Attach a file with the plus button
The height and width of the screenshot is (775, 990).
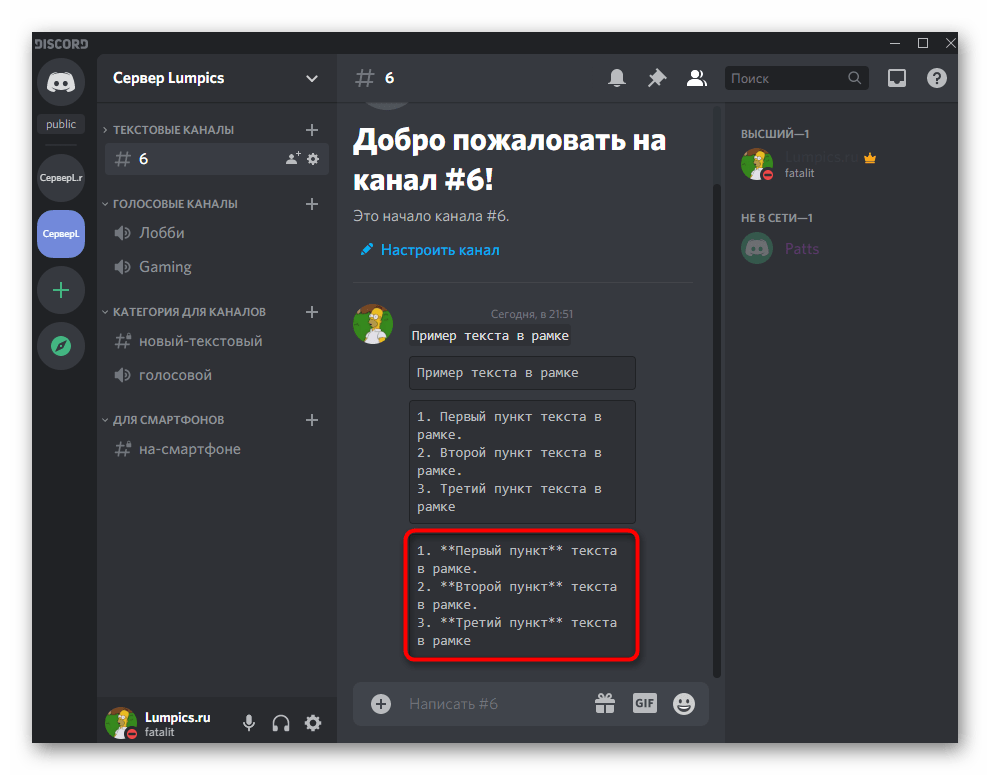pos(381,703)
